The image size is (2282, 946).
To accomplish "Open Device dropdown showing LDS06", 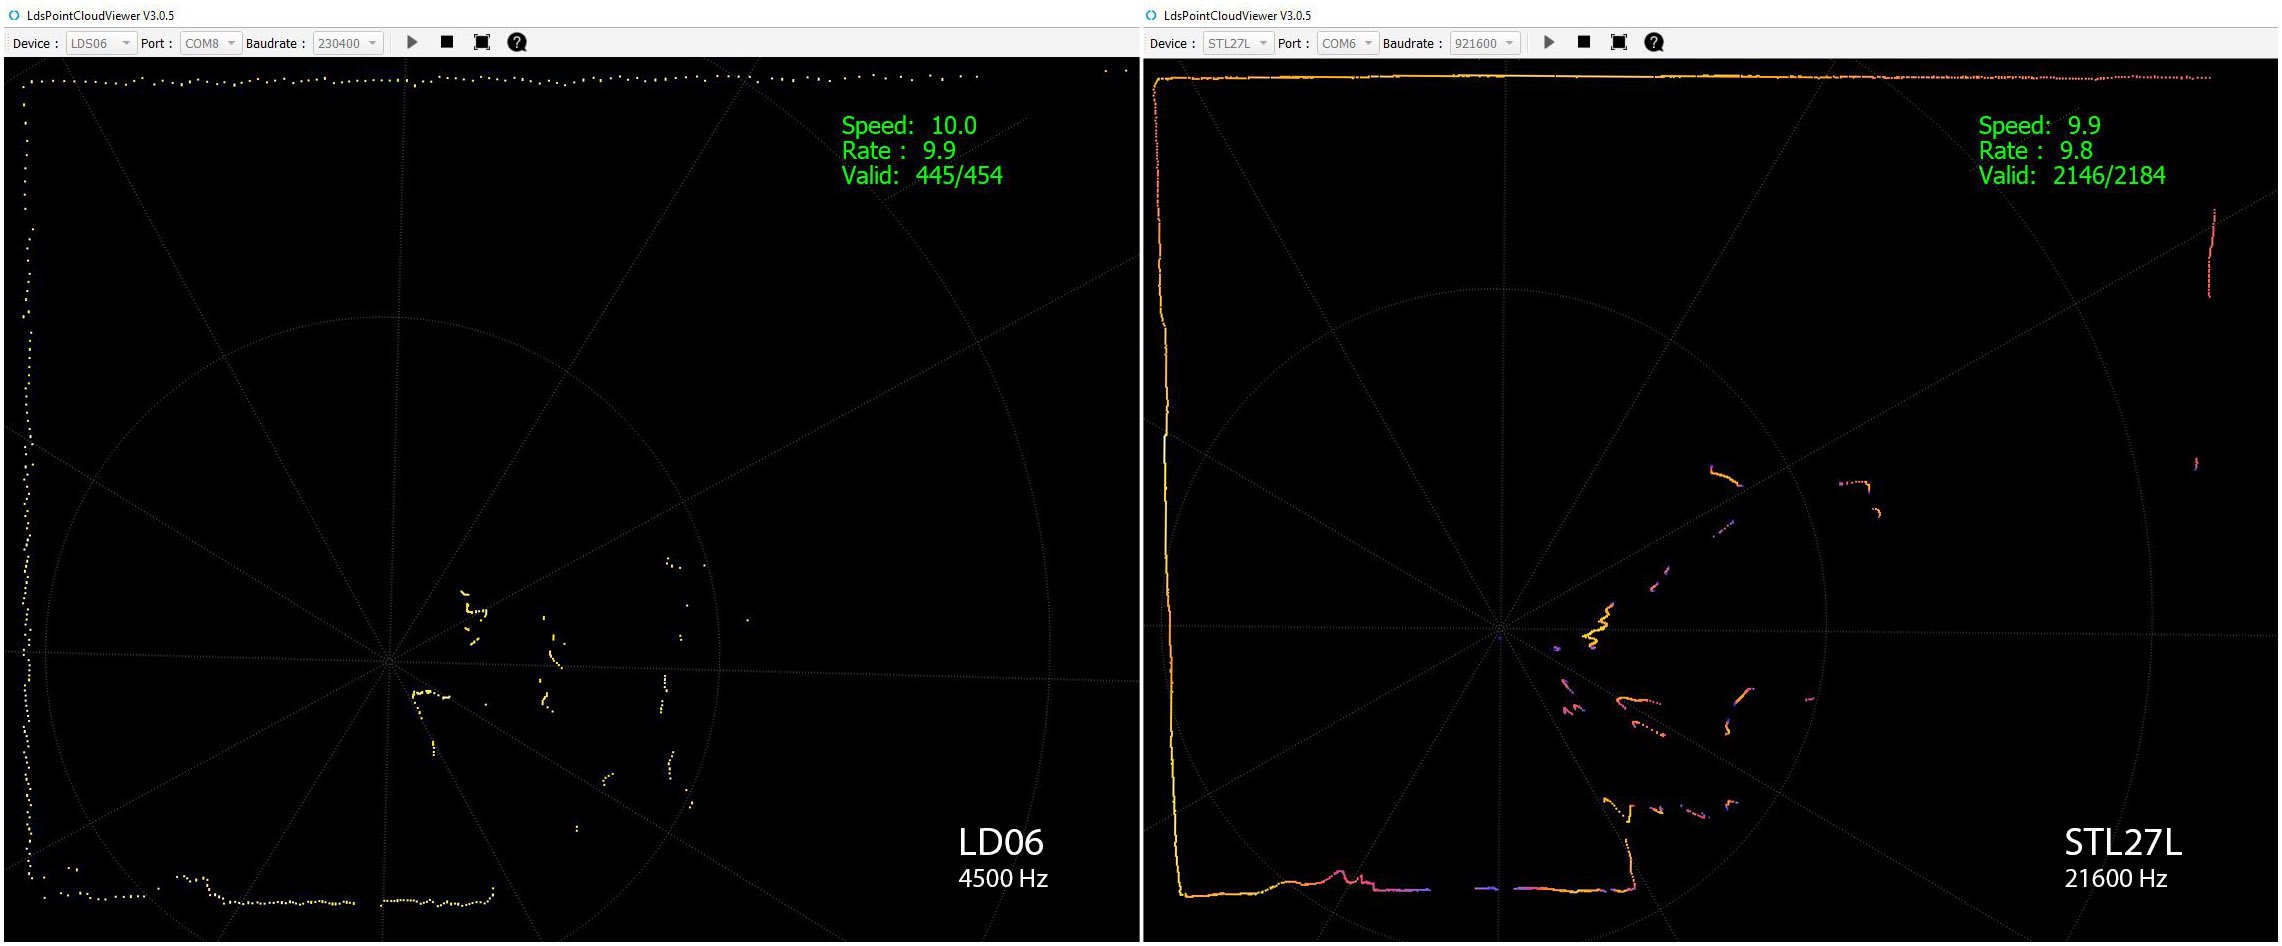I will click(x=101, y=43).
